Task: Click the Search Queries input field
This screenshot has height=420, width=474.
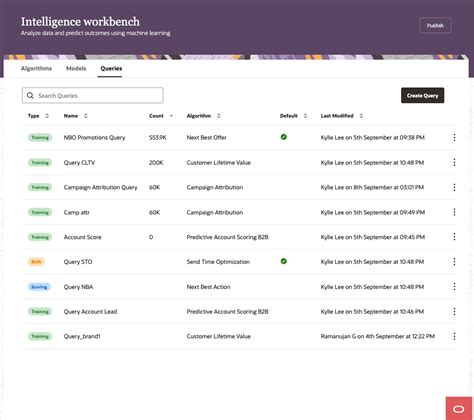Action: [x=93, y=96]
